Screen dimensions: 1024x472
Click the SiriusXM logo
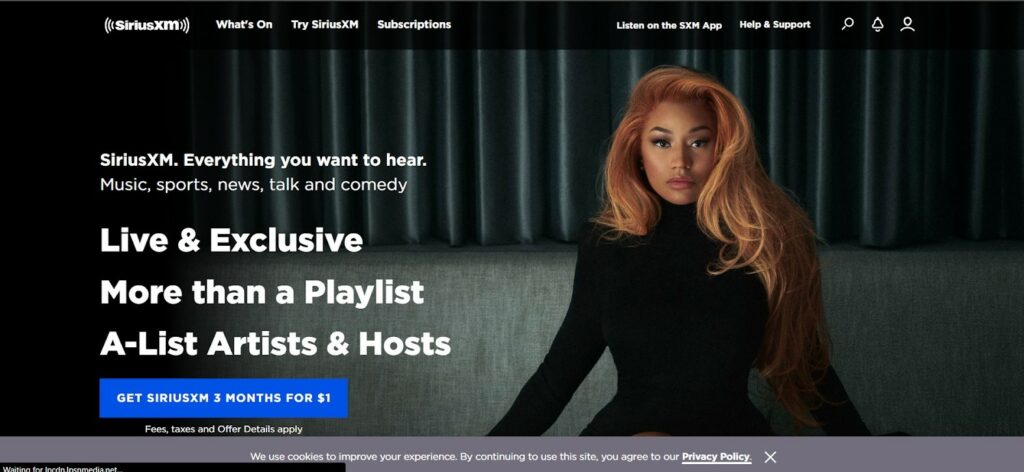click(x=147, y=25)
